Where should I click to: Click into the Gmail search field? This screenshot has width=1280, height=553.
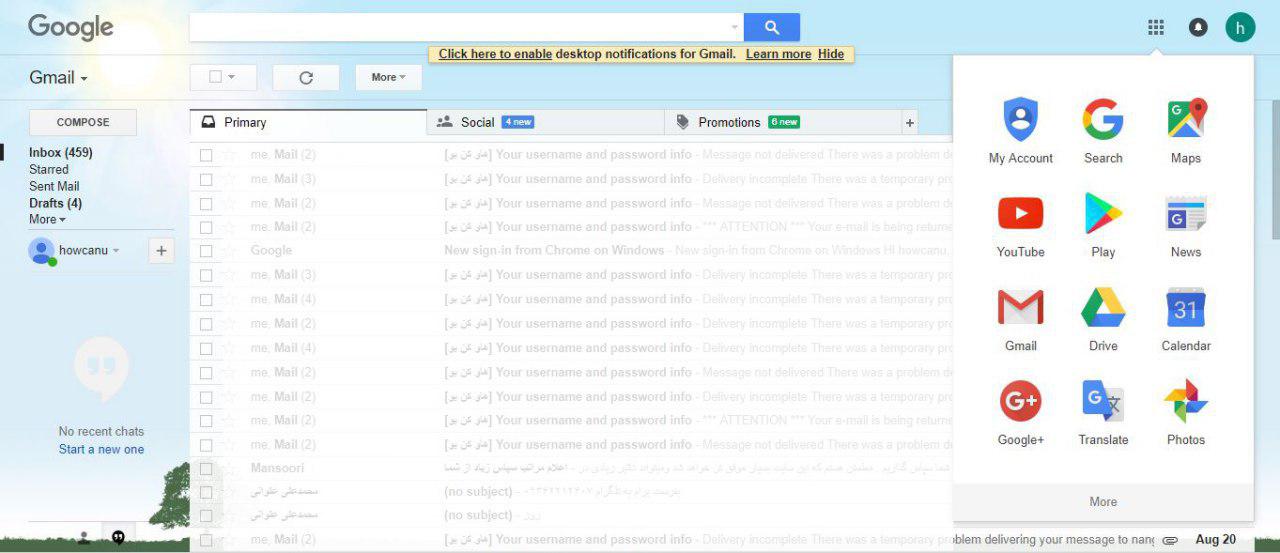coord(458,27)
